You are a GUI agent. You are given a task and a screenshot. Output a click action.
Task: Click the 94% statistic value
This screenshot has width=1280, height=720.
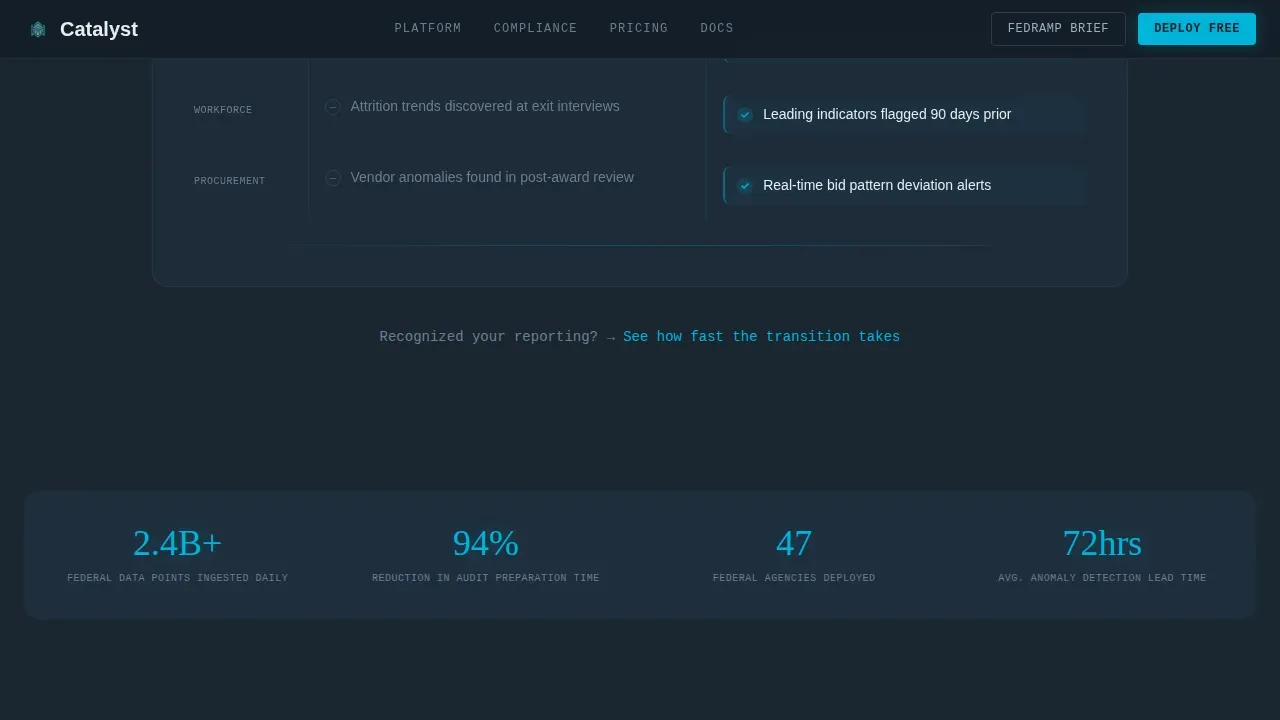tap(486, 543)
